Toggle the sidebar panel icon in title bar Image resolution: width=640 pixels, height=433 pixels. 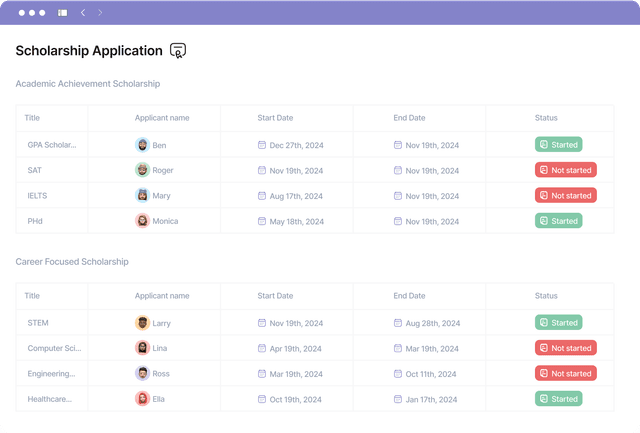[63, 13]
